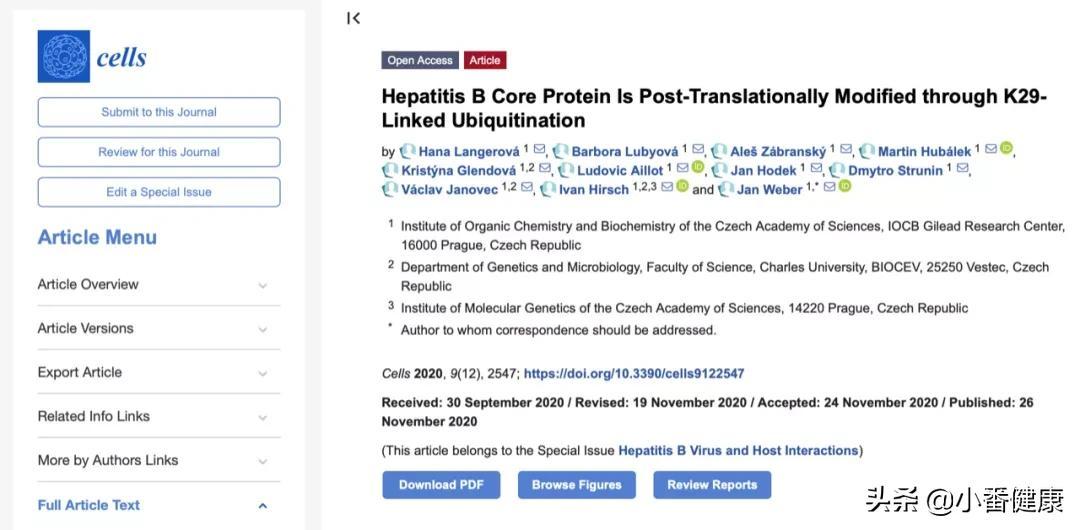Collapse sidebar using the arrow-bar icon
The image size is (1080, 530).
click(353, 19)
